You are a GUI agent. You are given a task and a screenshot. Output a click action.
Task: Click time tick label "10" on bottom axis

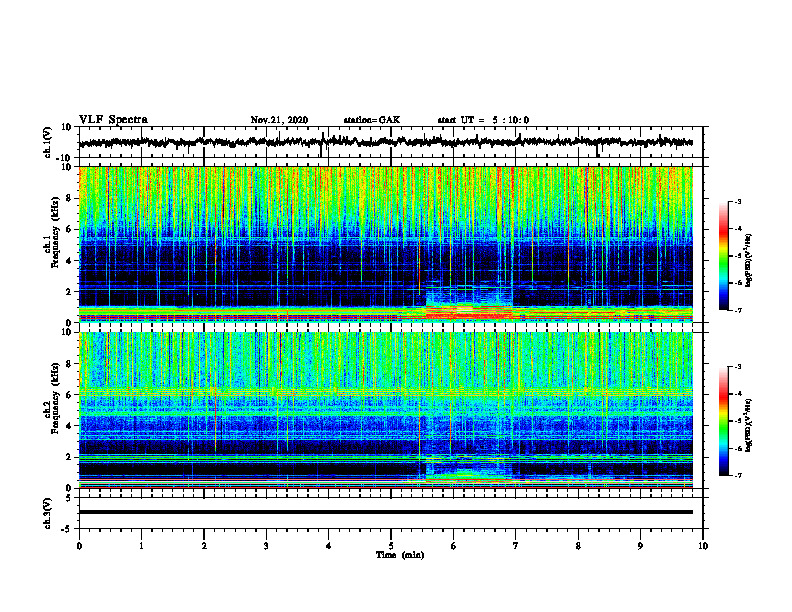(x=703, y=546)
